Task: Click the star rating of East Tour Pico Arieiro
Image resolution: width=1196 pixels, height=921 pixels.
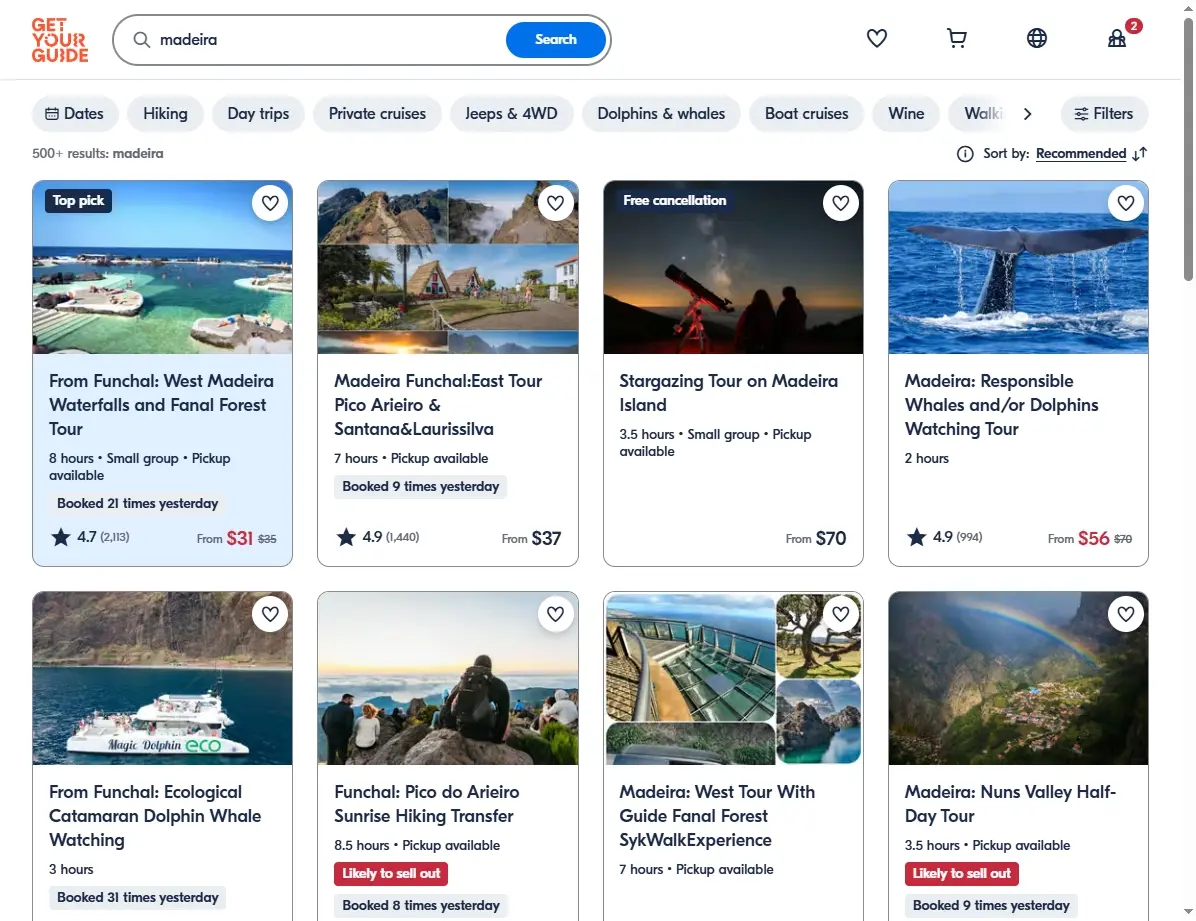Action: click(378, 537)
